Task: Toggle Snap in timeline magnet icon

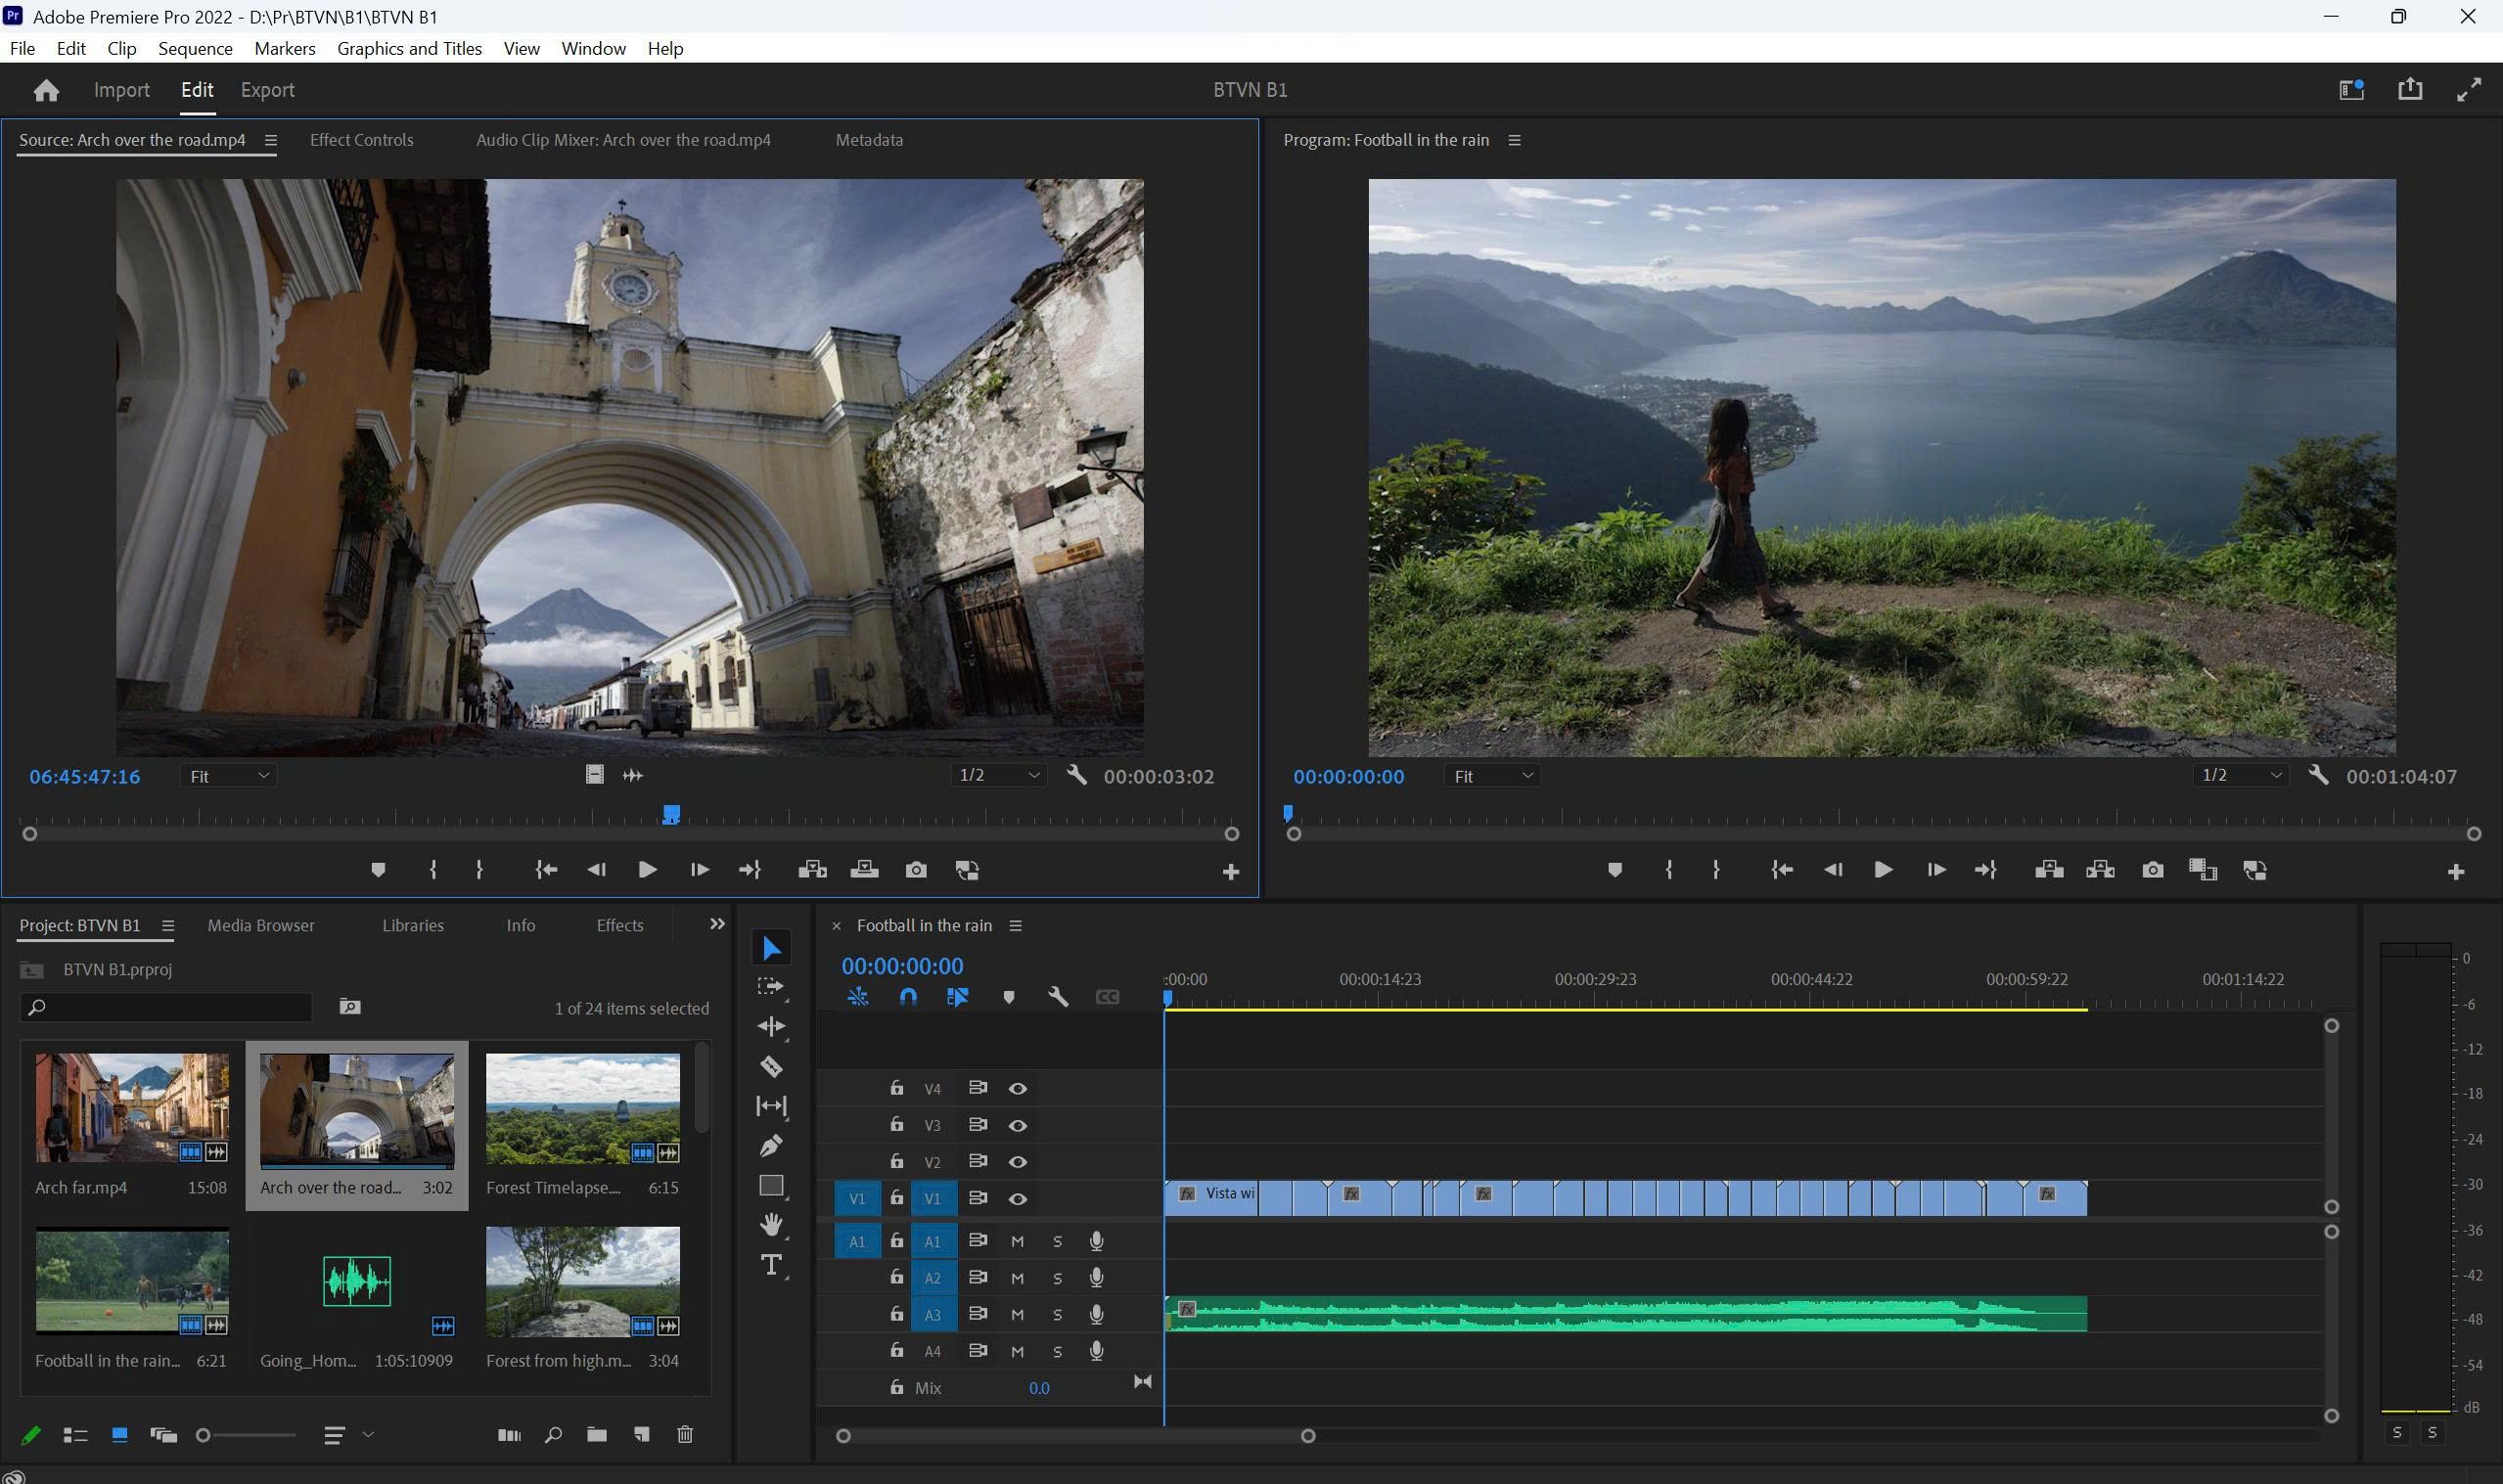Action: click(908, 997)
